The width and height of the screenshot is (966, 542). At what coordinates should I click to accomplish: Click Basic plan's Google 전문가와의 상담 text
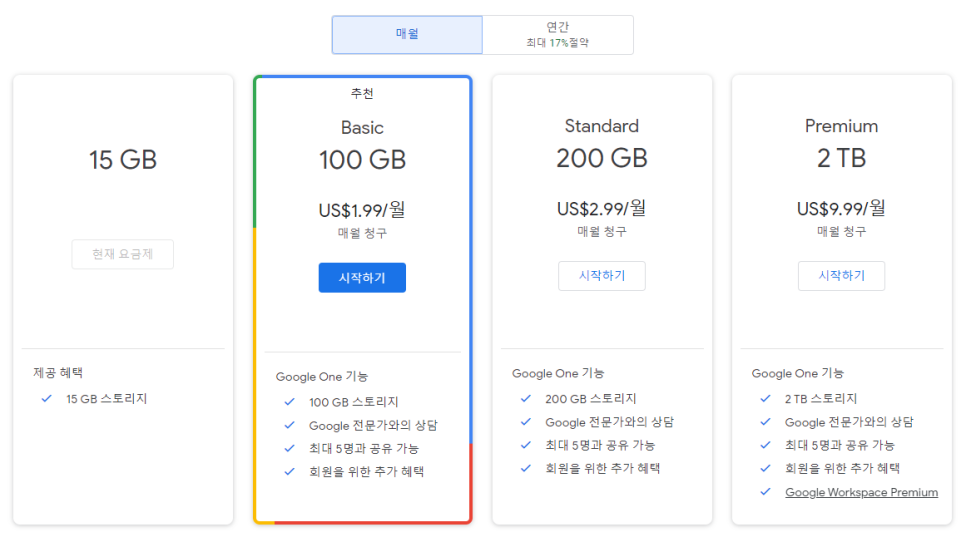pyautogui.click(x=373, y=426)
